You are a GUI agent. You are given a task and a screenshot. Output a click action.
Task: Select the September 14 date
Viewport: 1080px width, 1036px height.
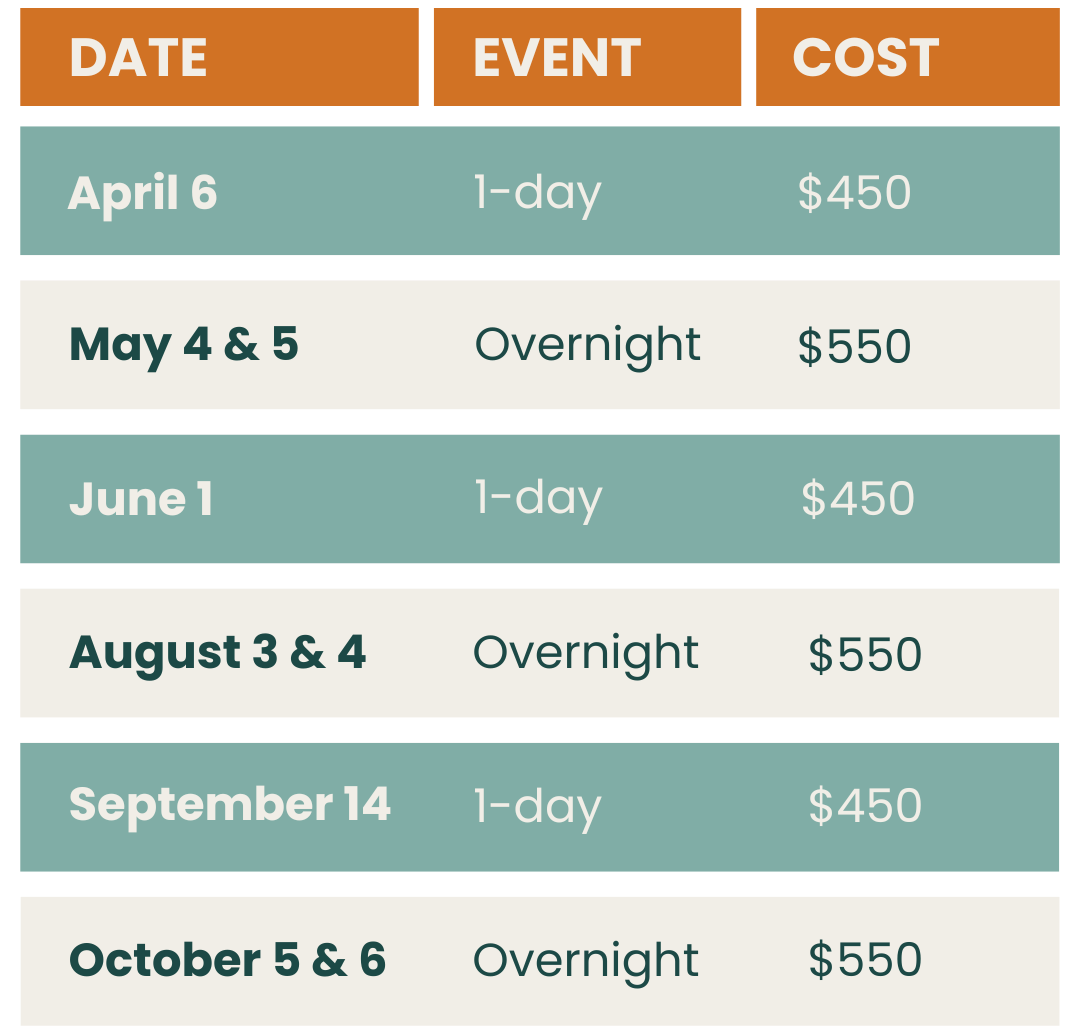[x=230, y=805]
